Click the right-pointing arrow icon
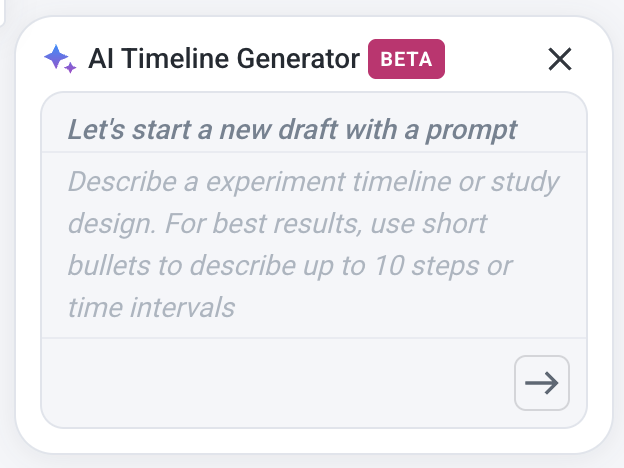The image size is (624, 468). pyautogui.click(x=542, y=383)
